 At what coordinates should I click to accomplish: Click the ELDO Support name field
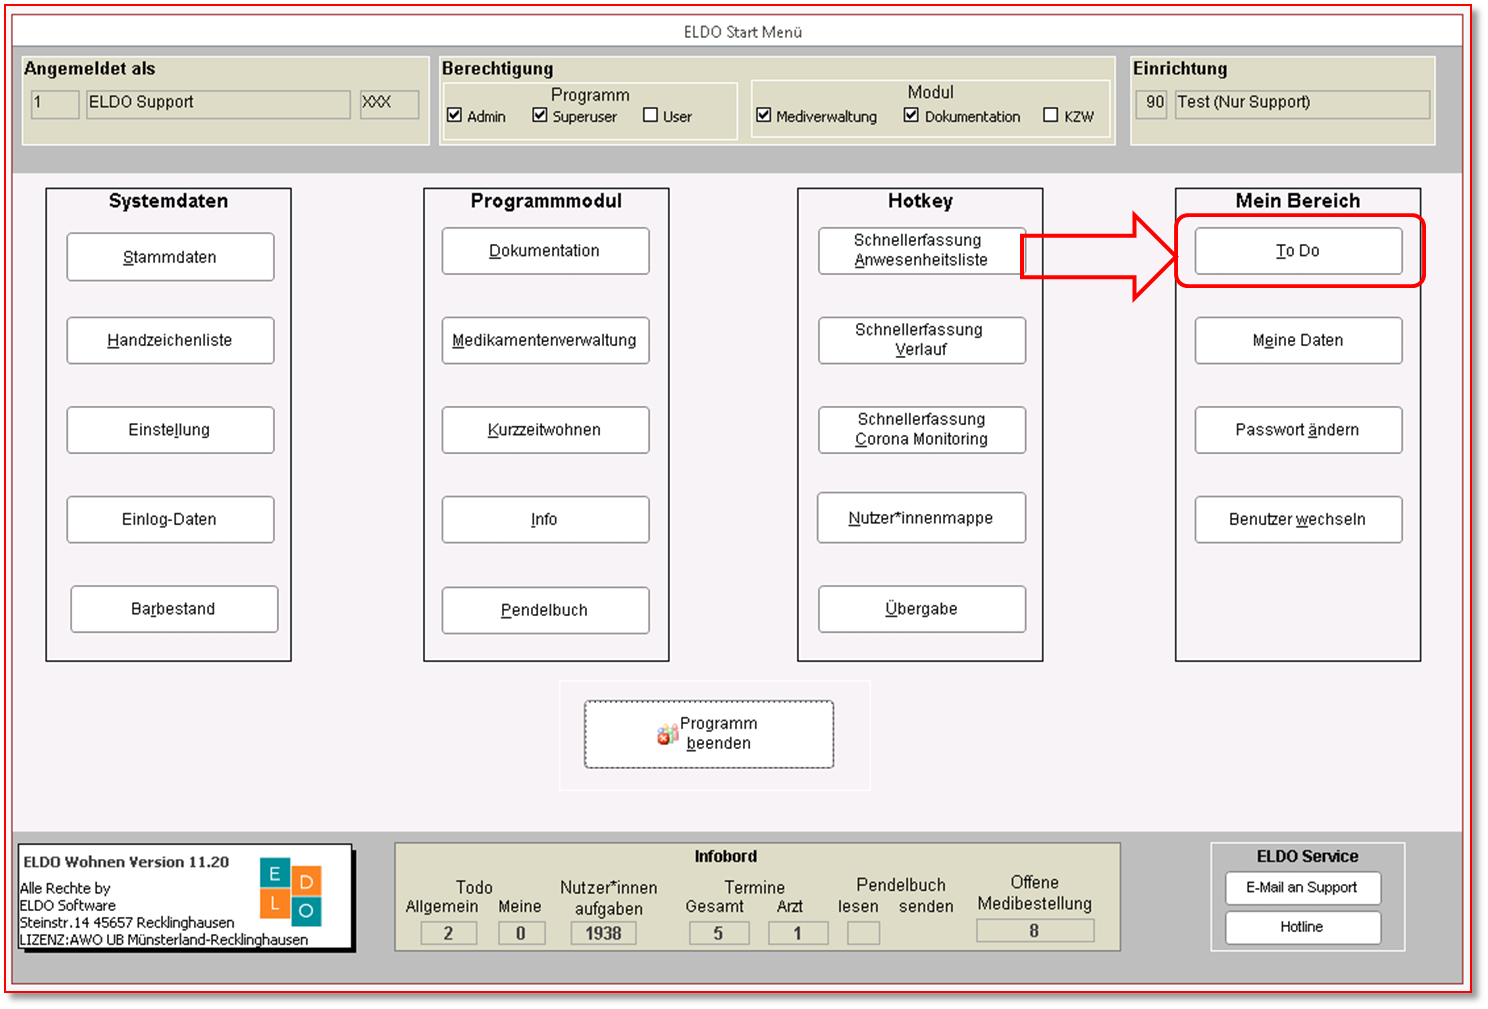[218, 104]
